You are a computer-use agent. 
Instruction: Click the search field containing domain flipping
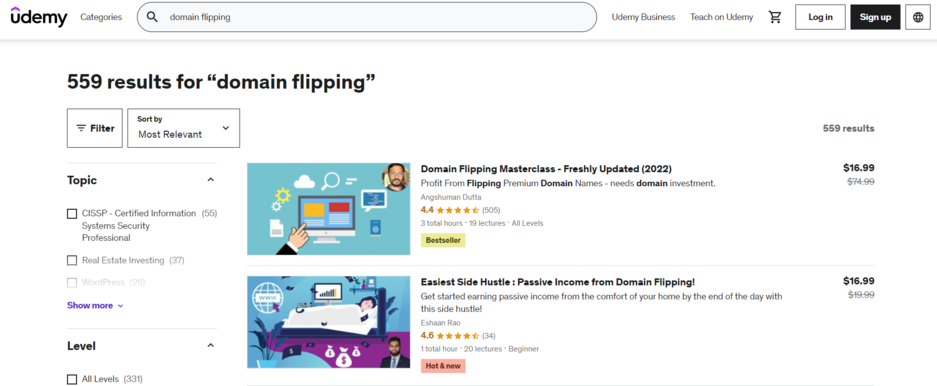click(x=367, y=17)
